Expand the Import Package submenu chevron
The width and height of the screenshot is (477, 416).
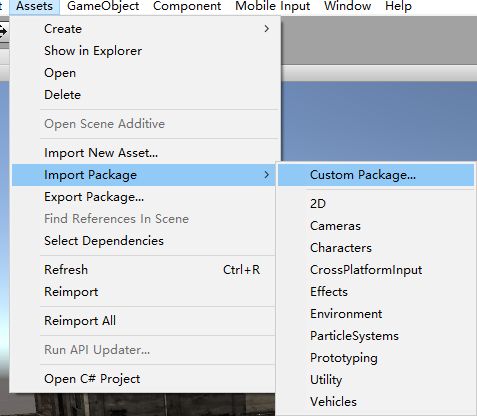[266, 175]
